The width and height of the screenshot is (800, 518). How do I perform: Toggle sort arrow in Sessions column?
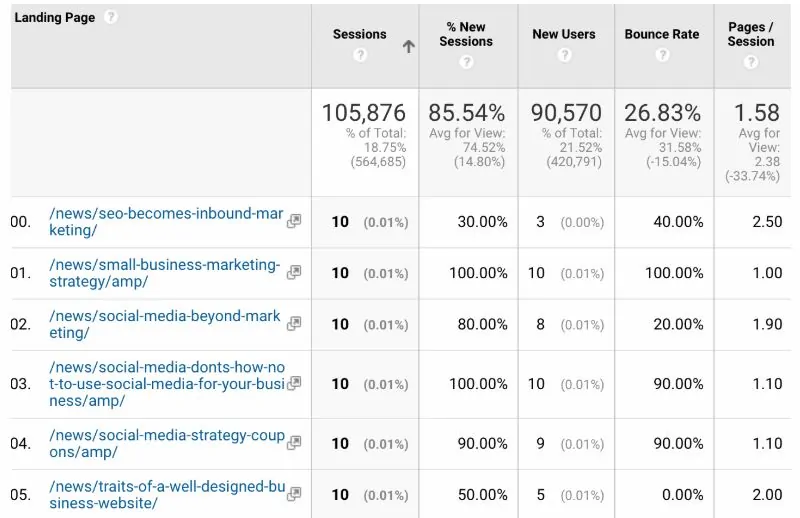click(408, 46)
